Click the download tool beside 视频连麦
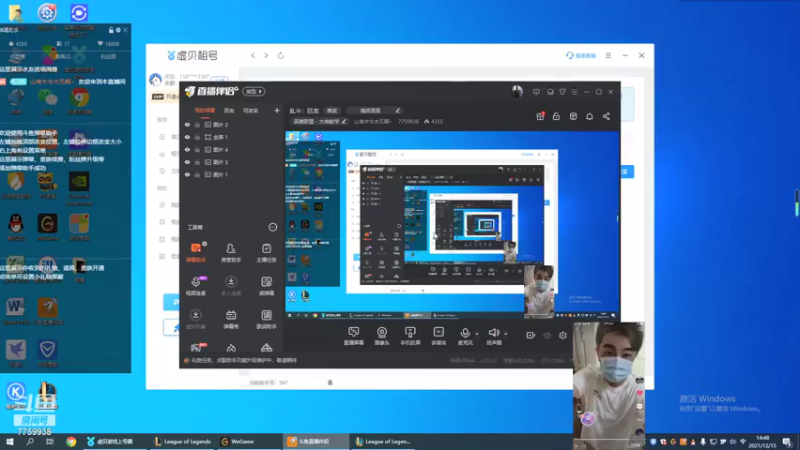 click(231, 286)
